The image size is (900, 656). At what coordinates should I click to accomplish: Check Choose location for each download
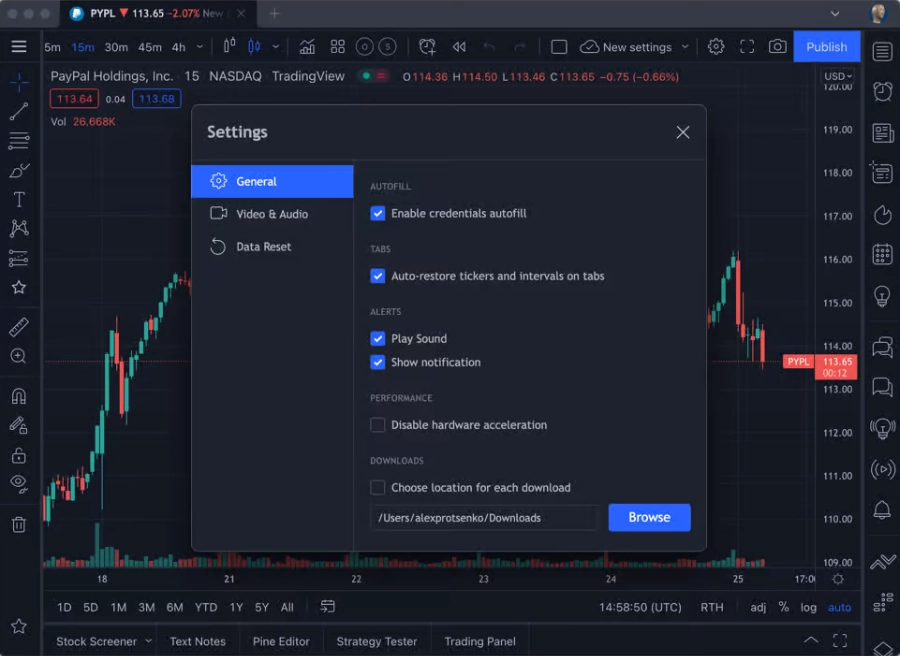tap(377, 487)
